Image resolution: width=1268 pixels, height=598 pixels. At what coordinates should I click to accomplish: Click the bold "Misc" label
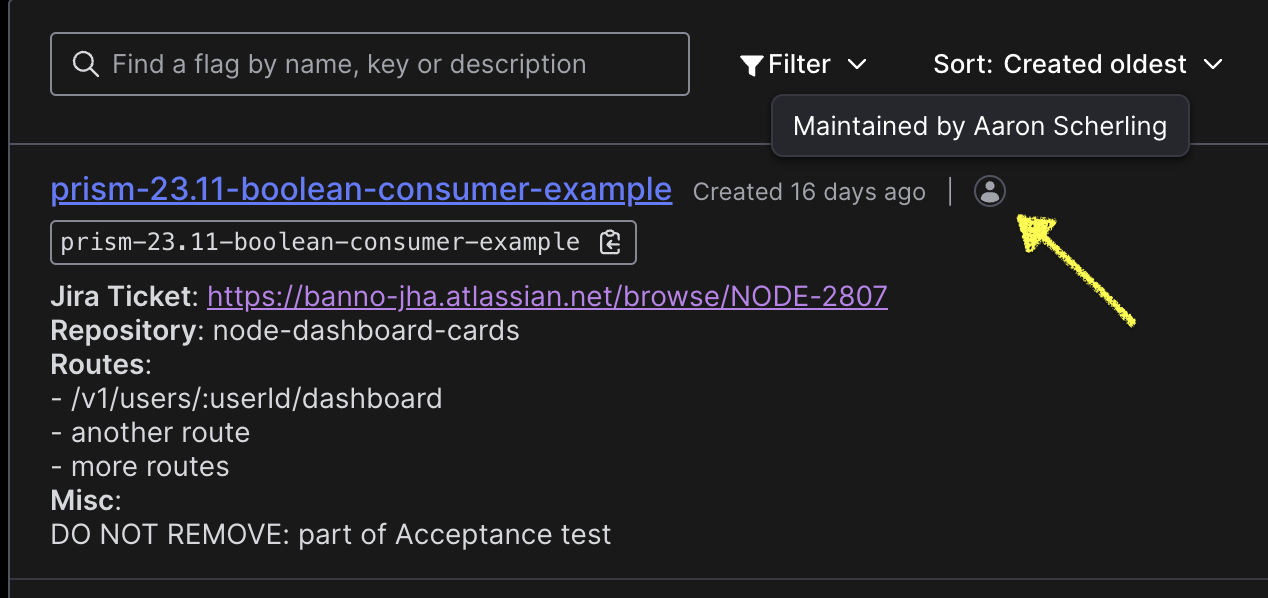(86, 501)
